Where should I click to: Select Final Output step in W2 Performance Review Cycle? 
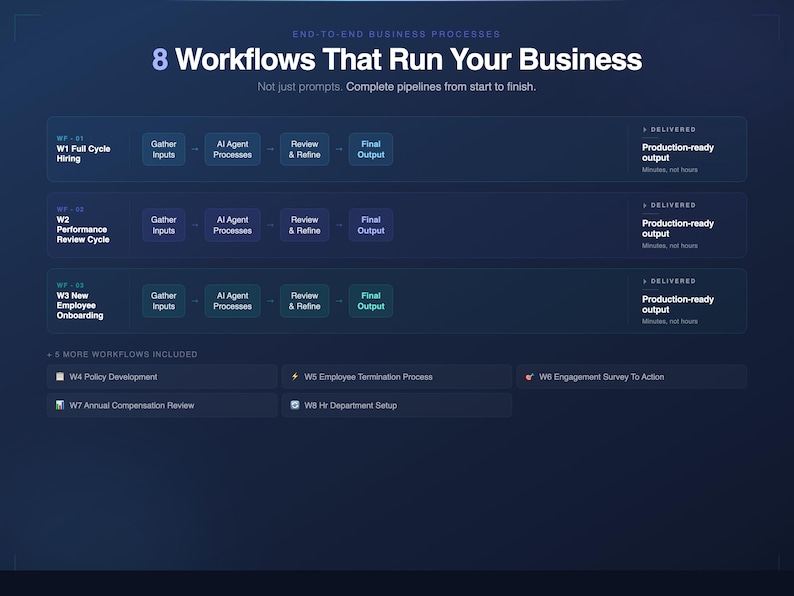(371, 225)
